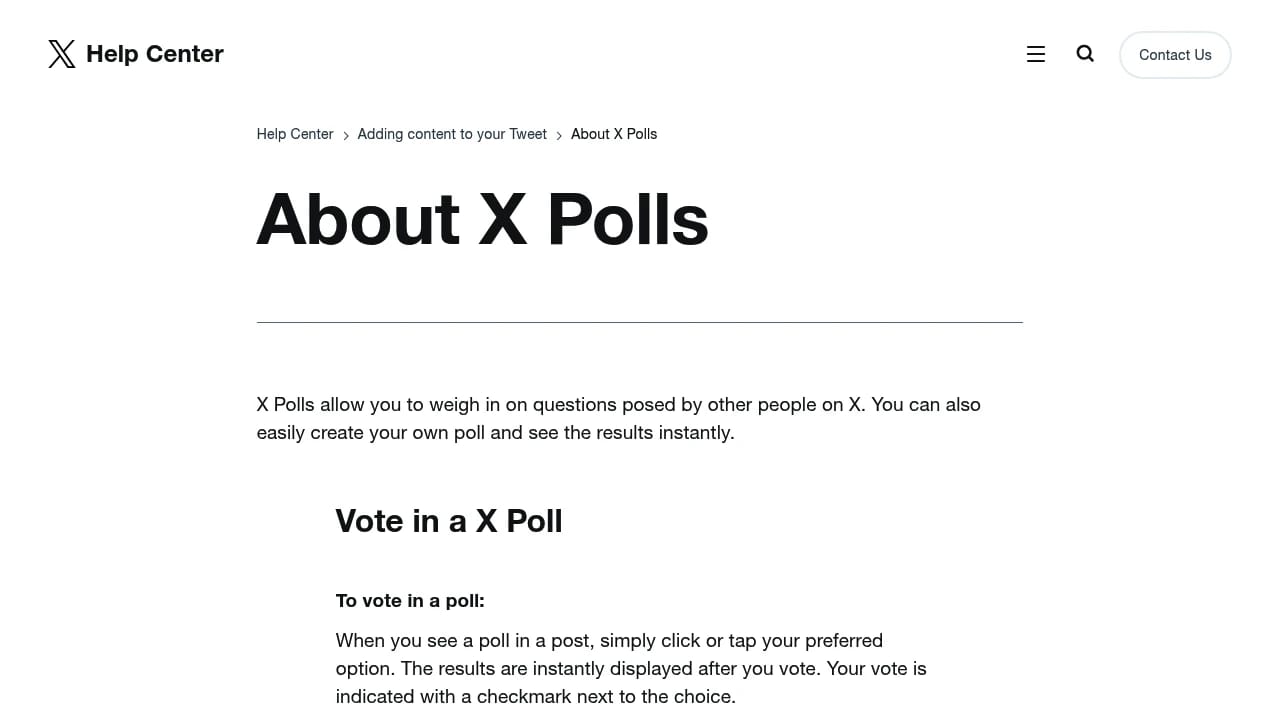Click the breadcrumb chevron after Help Center
Viewport: 1280px width, 720px height.
pyautogui.click(x=345, y=134)
